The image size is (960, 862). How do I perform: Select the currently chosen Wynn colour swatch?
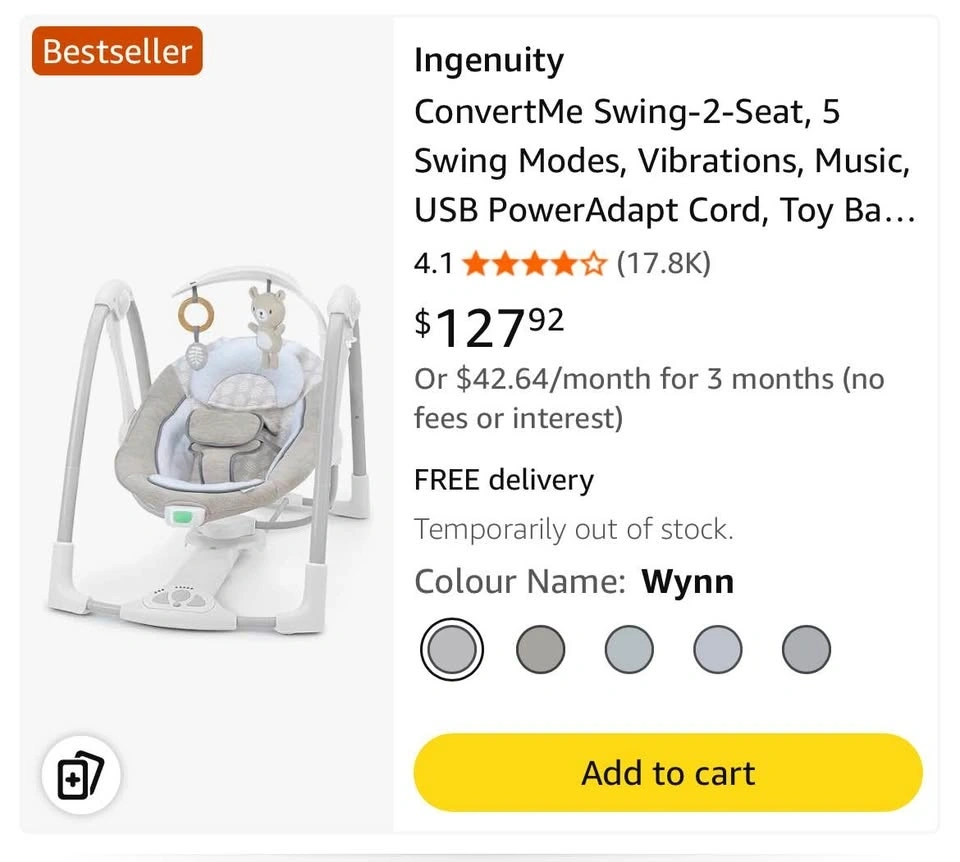[452, 652]
